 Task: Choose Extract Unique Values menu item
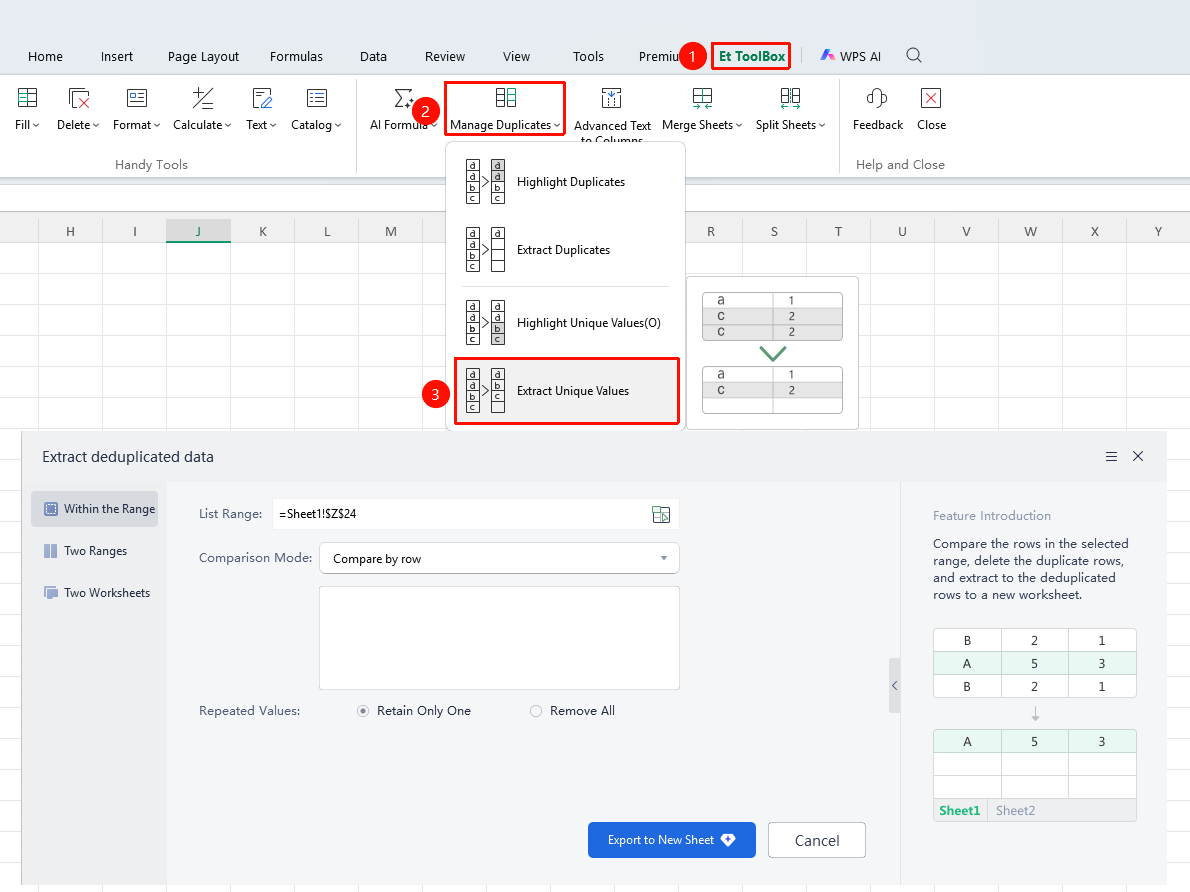click(x=566, y=391)
